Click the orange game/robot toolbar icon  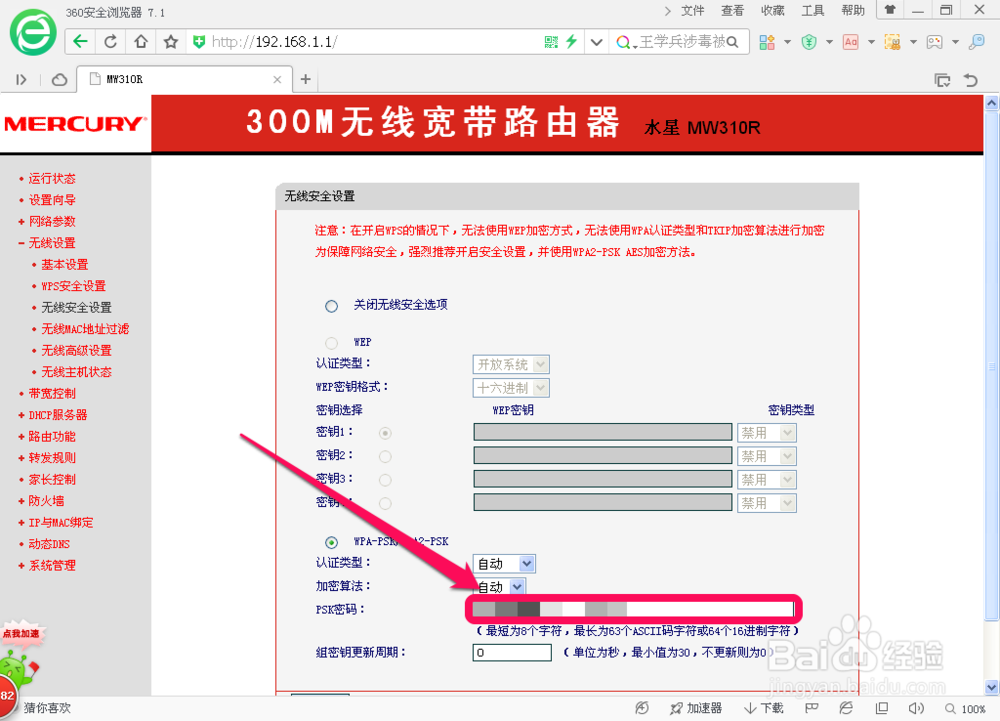click(892, 42)
